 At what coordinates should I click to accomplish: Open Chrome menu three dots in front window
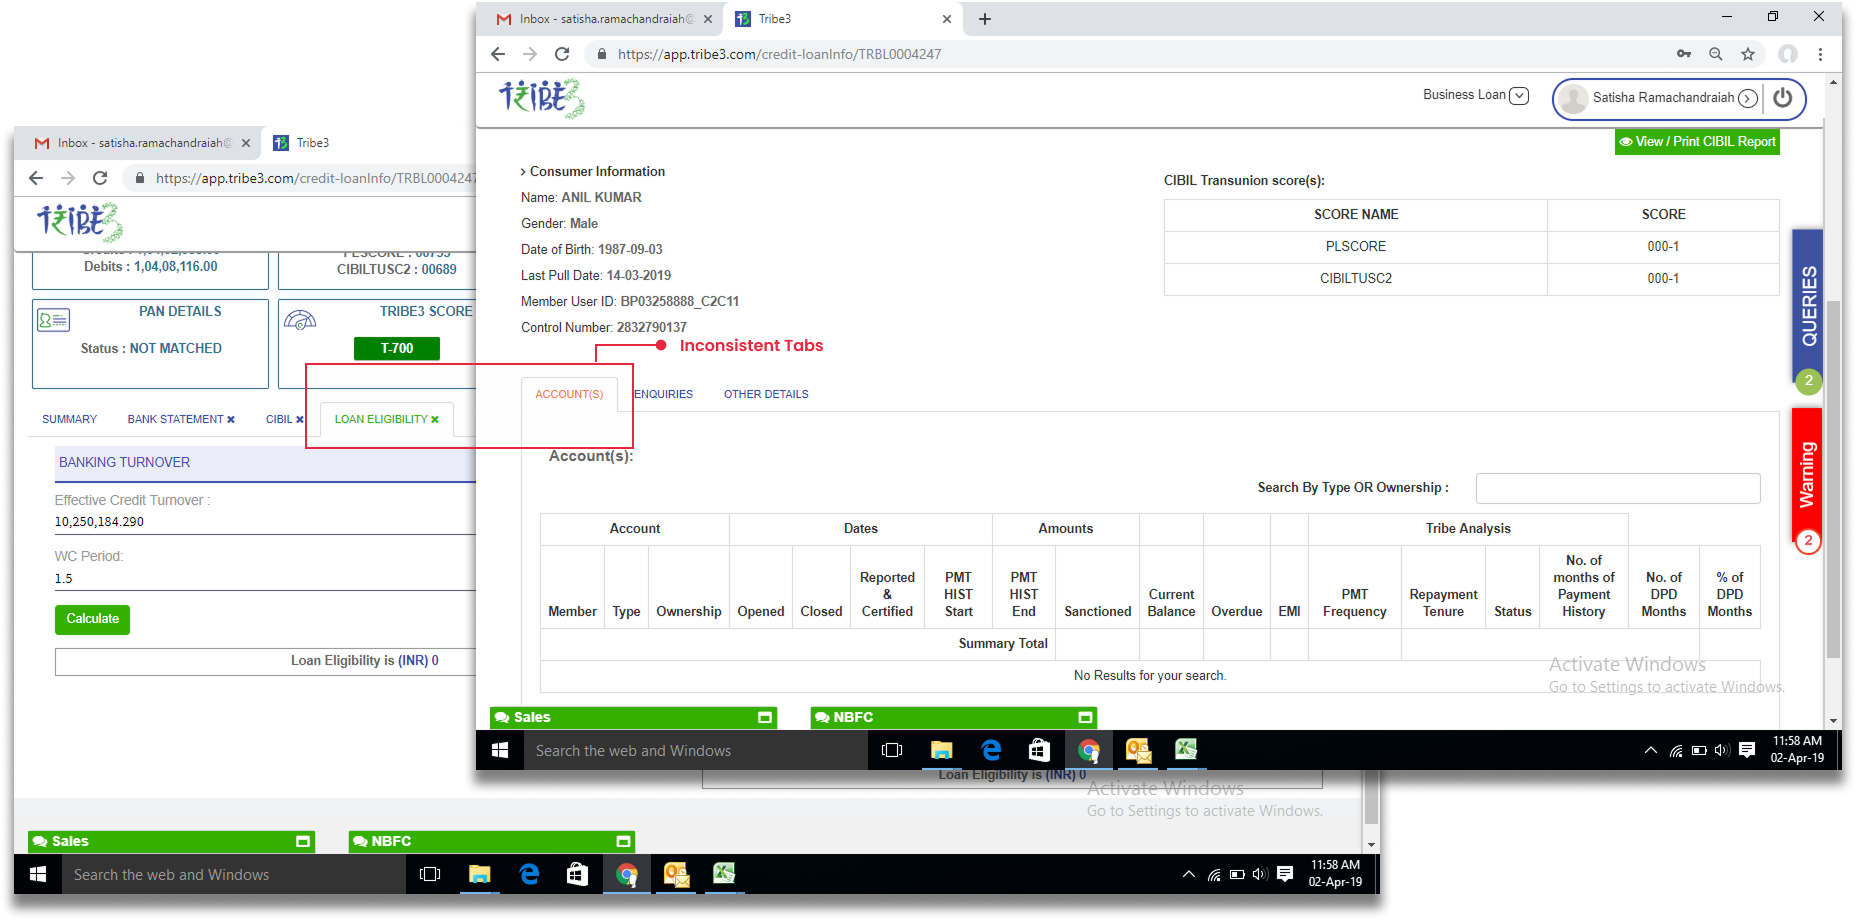click(1820, 54)
